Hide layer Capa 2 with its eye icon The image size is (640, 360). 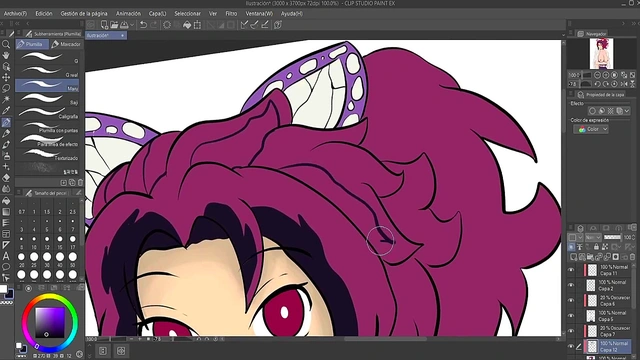[571, 285]
